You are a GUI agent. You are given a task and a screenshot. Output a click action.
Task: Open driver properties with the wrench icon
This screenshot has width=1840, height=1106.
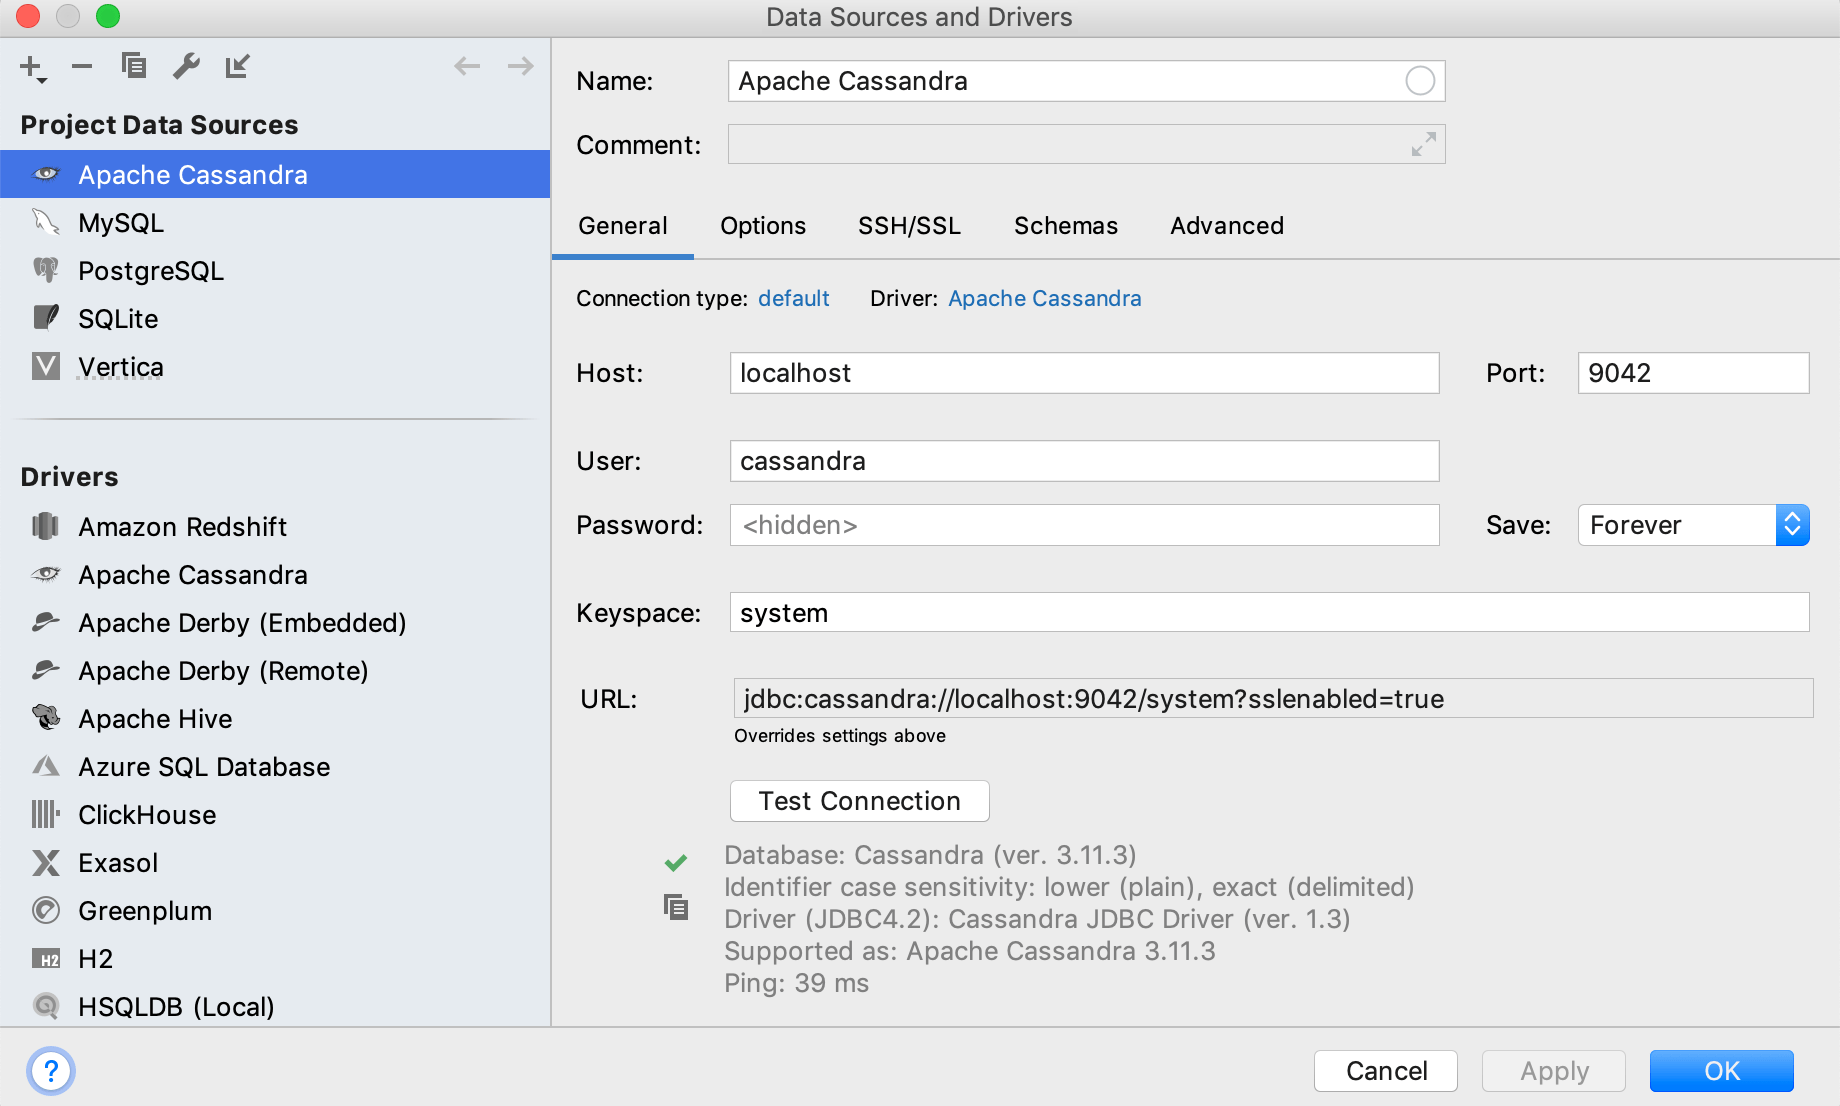click(186, 66)
